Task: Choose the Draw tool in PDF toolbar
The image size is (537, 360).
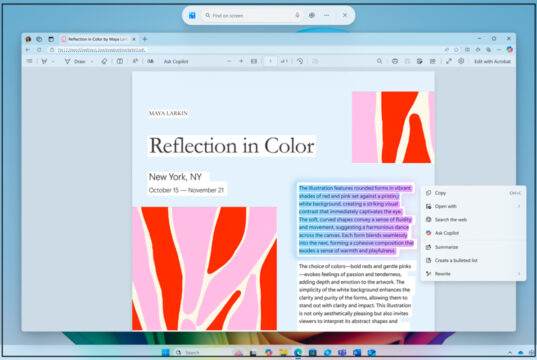Action: point(75,61)
